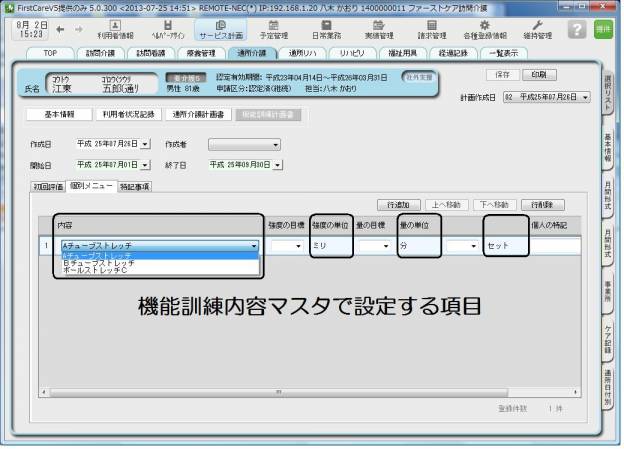Click the back arrow navigation icon
624x449 pixels.
coord(61,29)
